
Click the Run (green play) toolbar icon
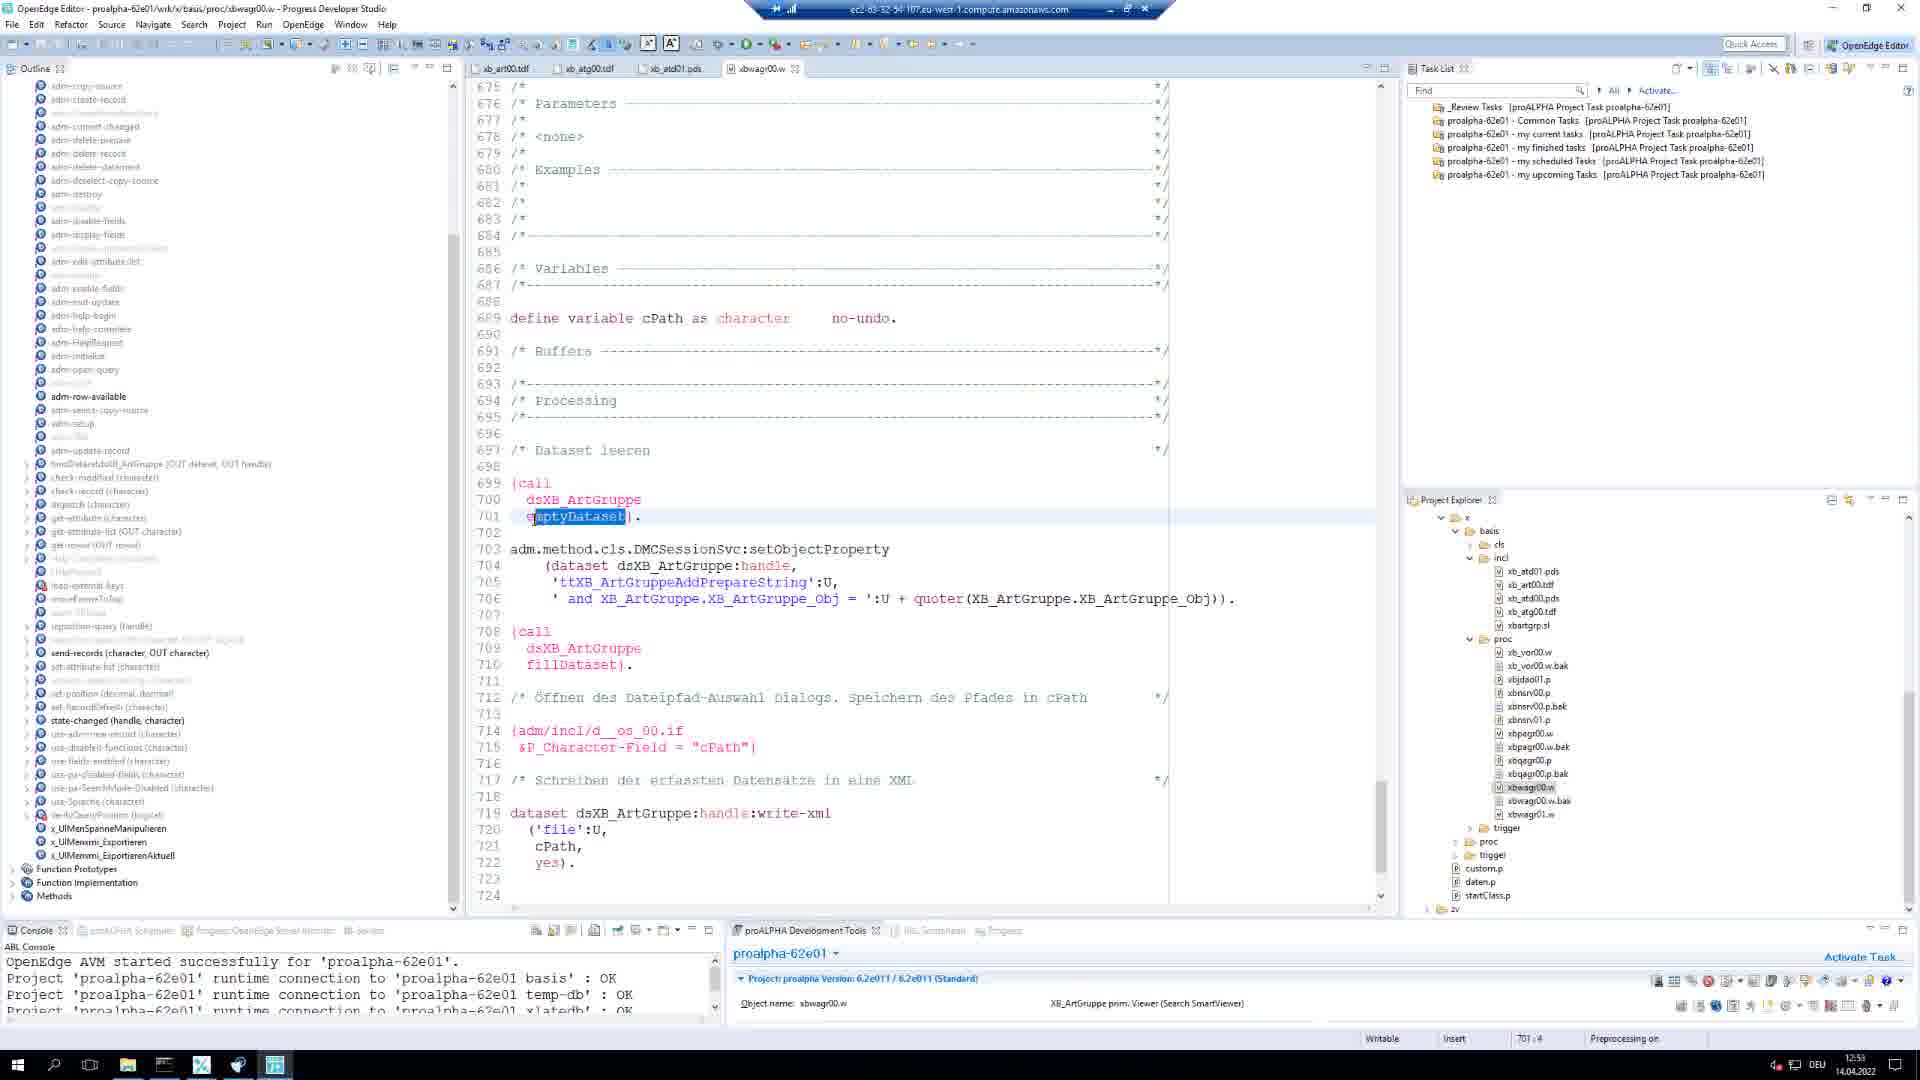point(746,44)
